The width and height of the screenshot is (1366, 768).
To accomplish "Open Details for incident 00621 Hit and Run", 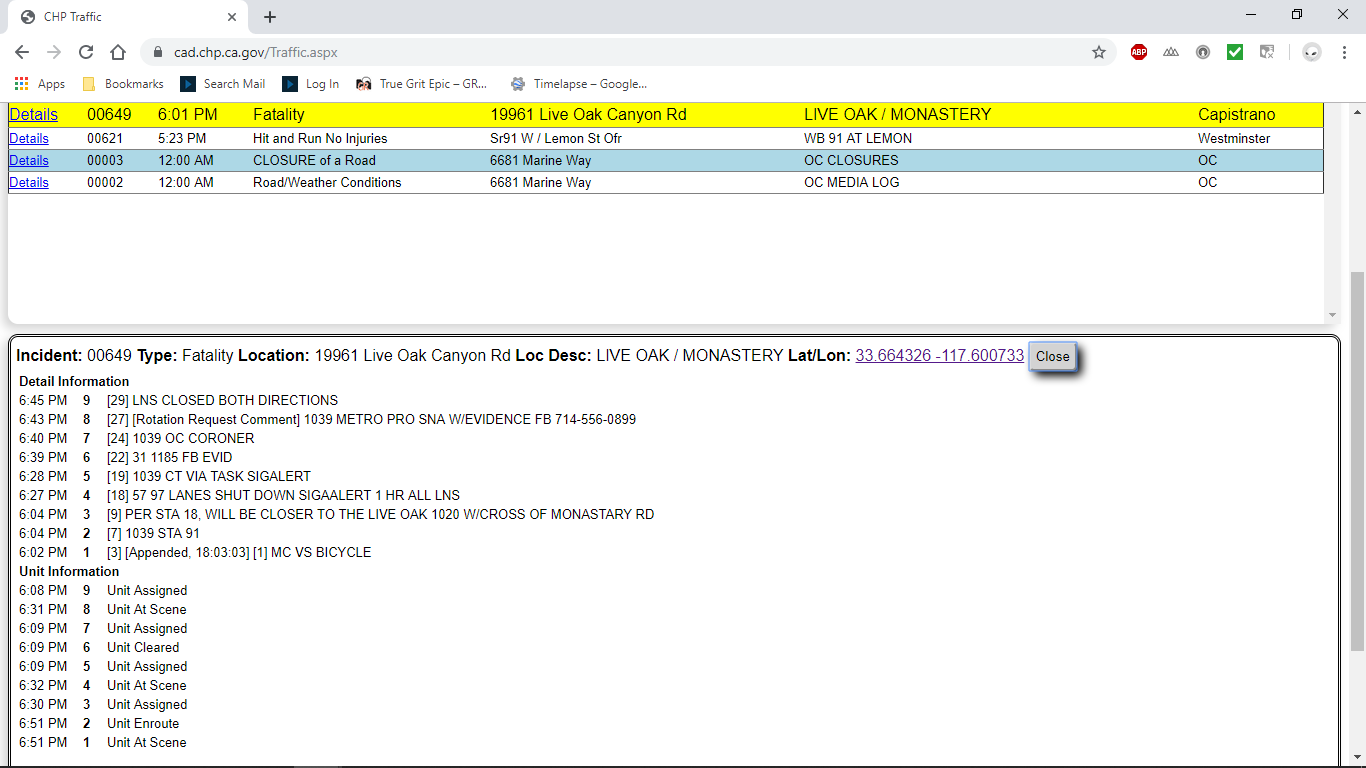I will [x=29, y=138].
